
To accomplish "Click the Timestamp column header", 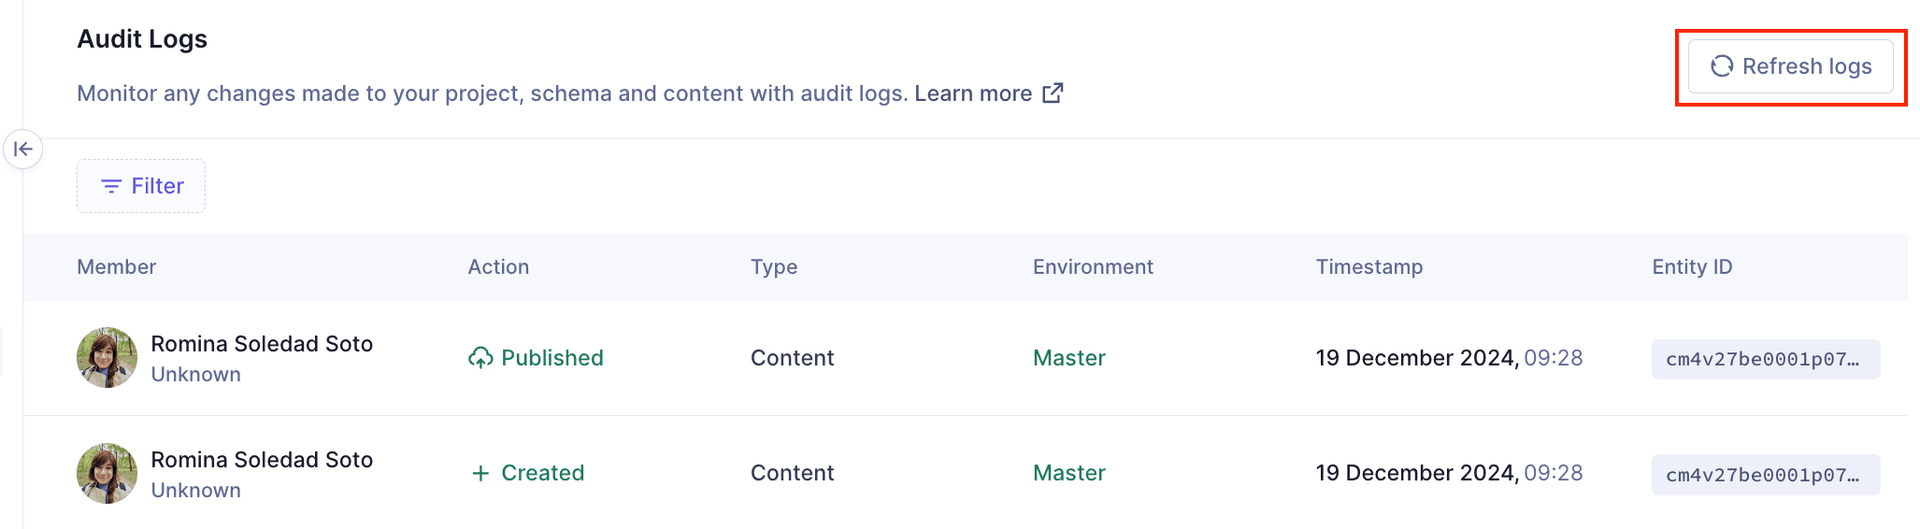I will coord(1369,267).
